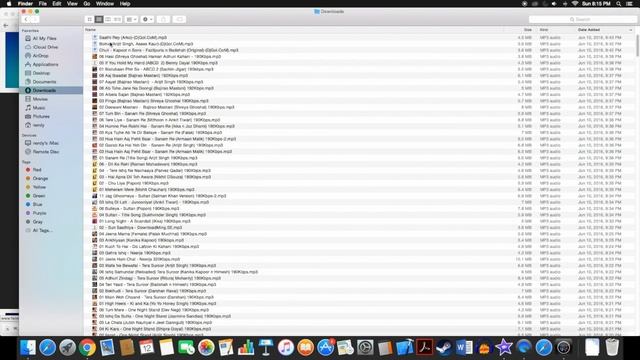Select file Saathi Rey (Arko) mp3
The width and height of the screenshot is (640, 360).
coord(133,37)
